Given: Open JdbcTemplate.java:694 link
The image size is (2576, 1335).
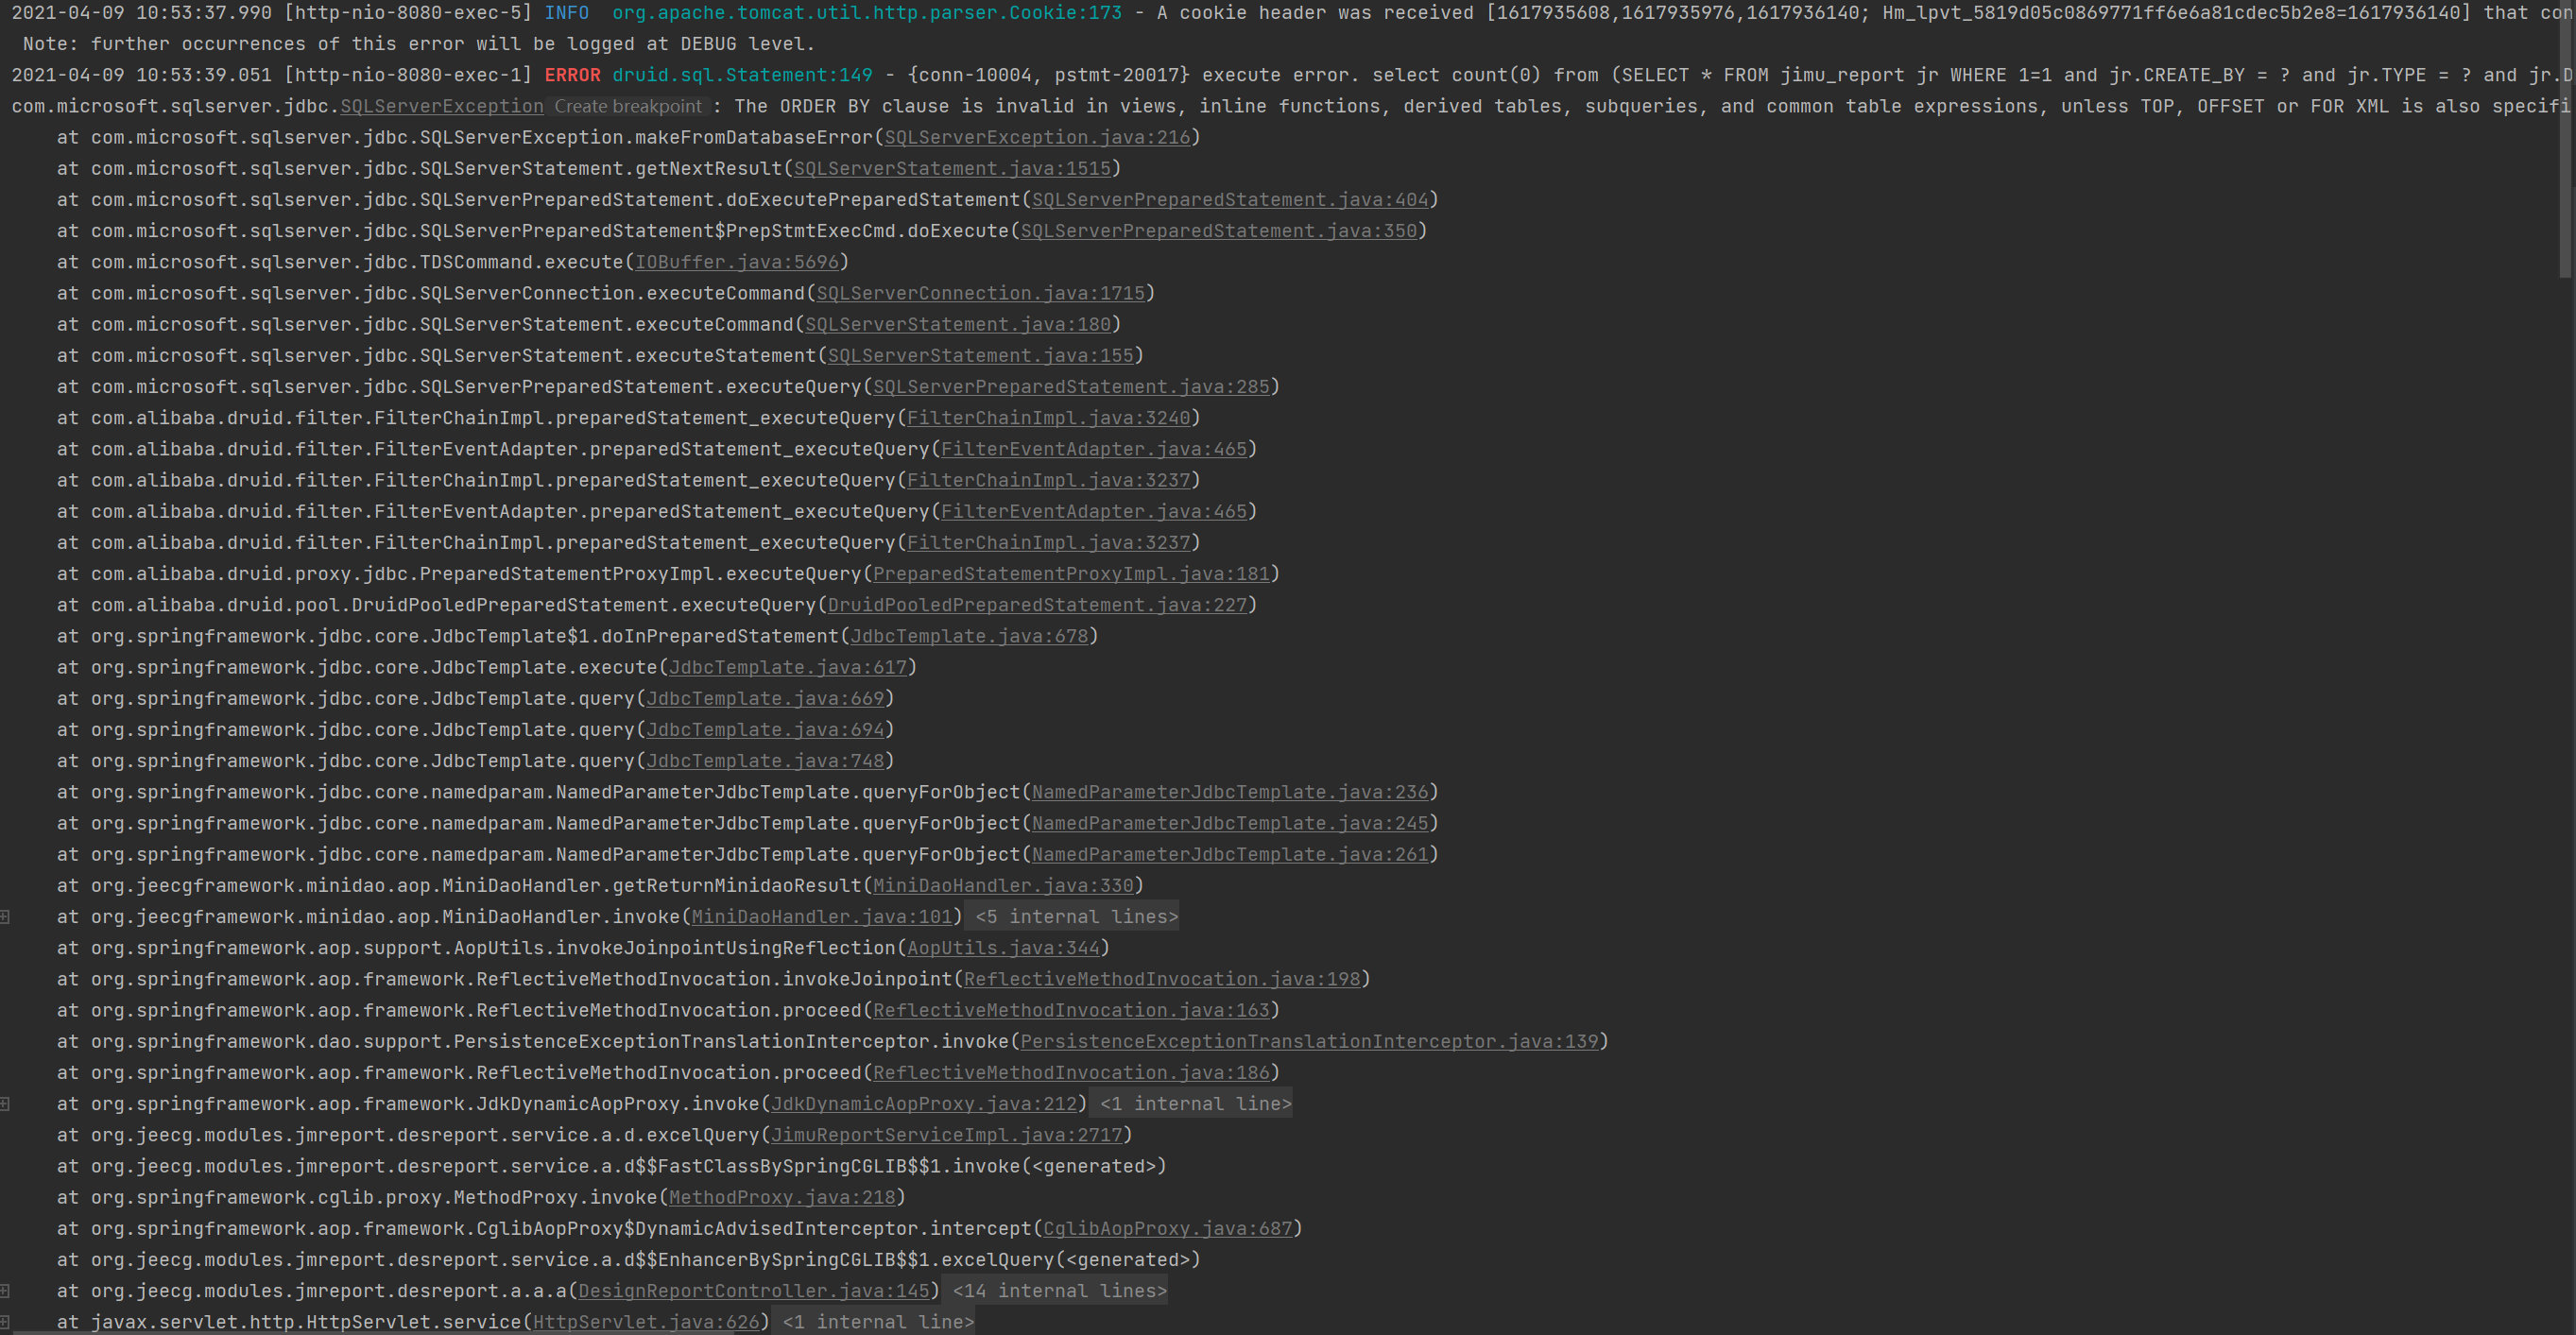Looking at the screenshot, I should pyautogui.click(x=765, y=729).
